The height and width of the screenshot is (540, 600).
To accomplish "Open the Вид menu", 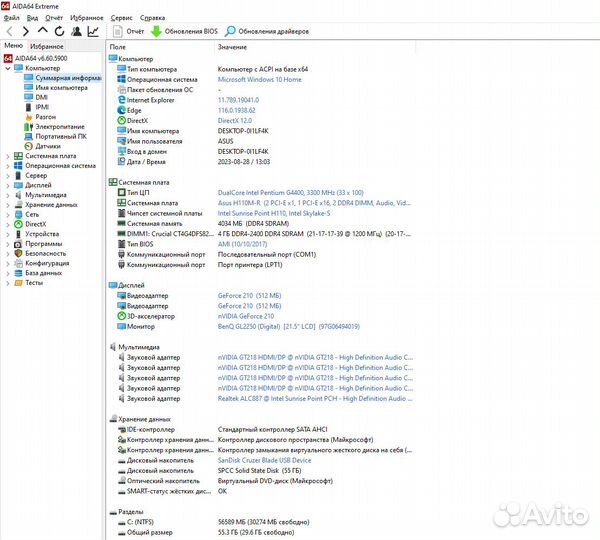I will coord(32,18).
